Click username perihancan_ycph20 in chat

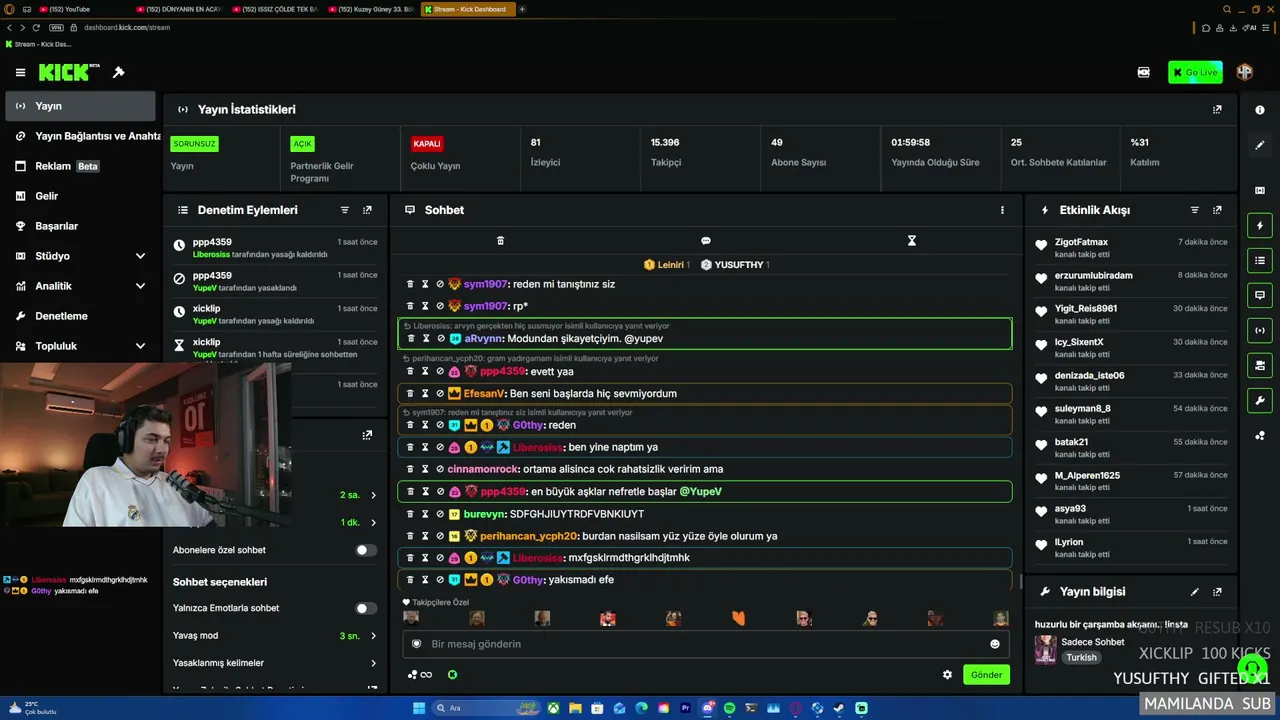click(529, 536)
